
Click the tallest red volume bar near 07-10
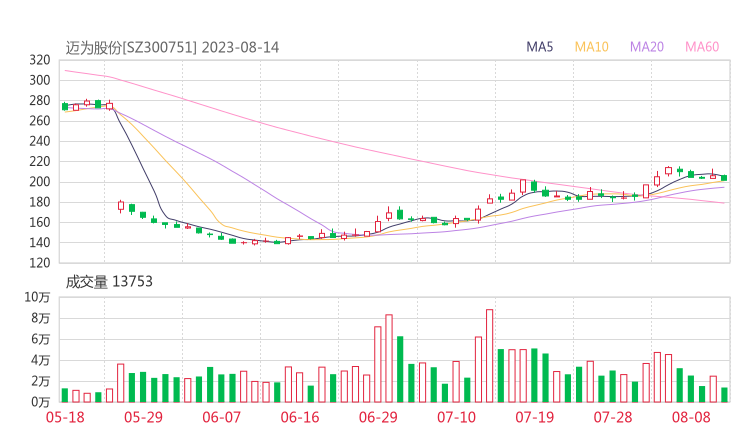(489, 356)
